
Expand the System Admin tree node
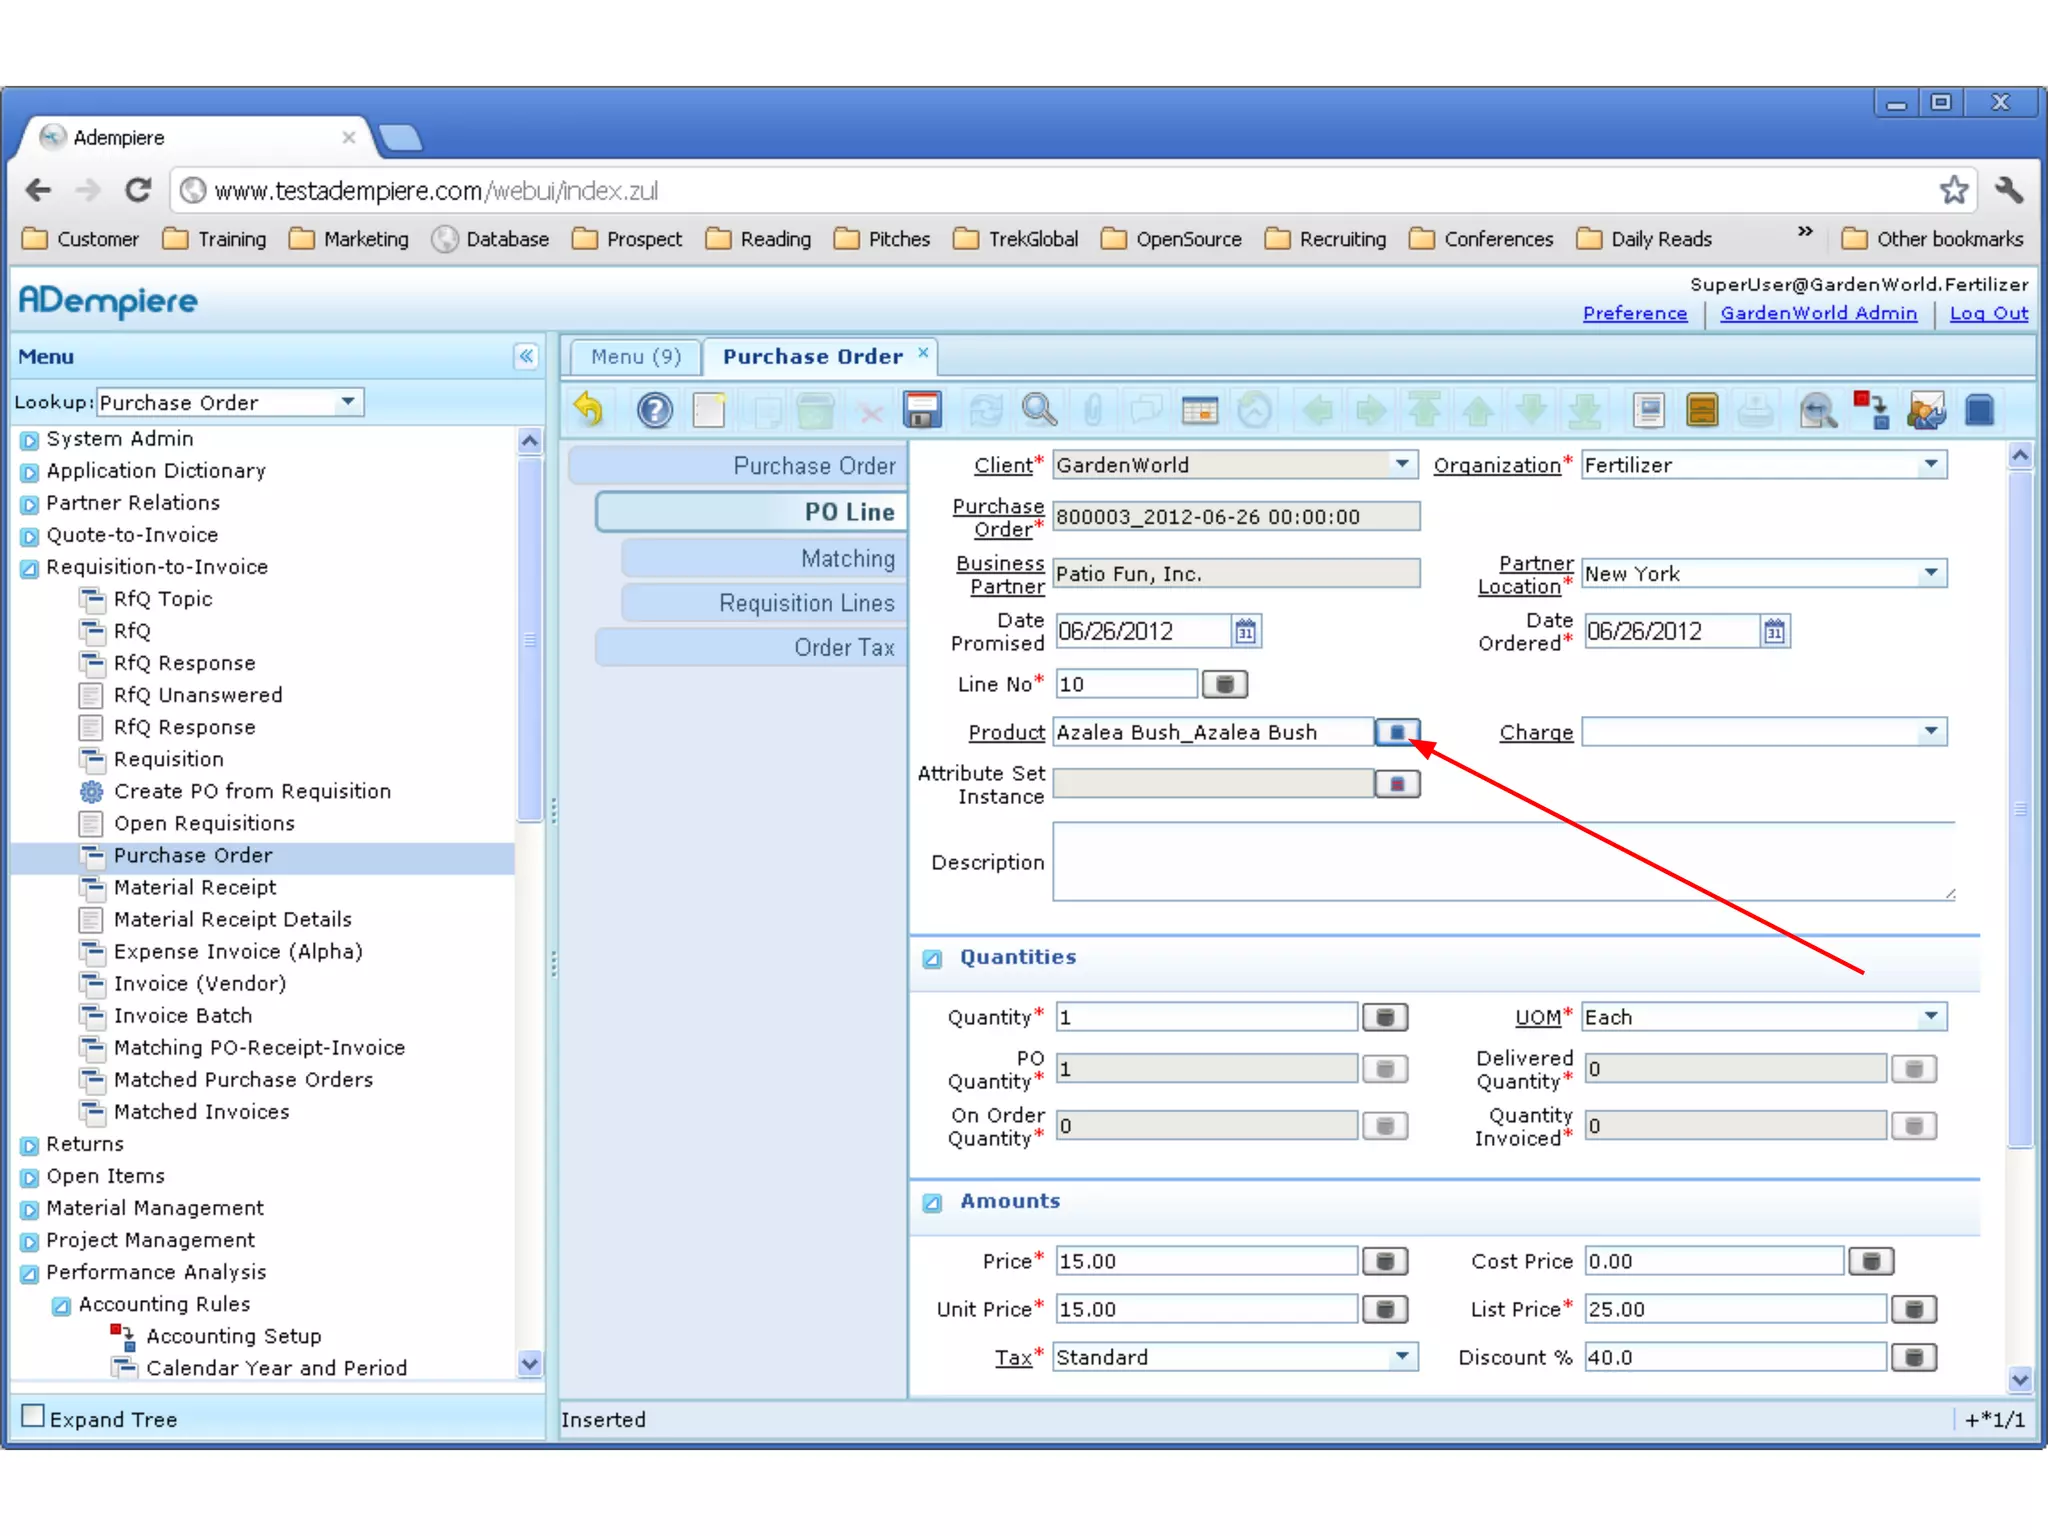(29, 439)
